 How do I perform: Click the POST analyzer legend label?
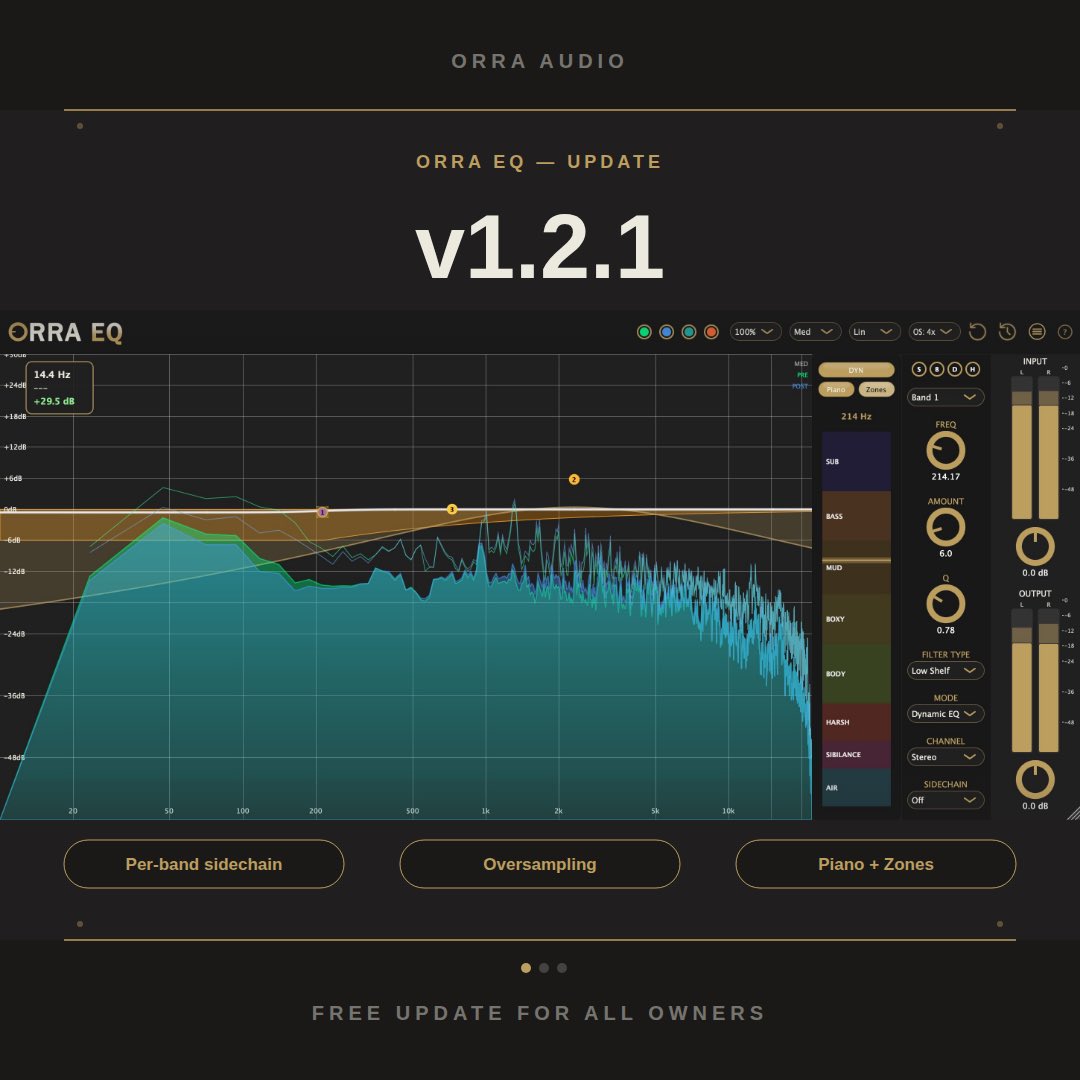800,386
